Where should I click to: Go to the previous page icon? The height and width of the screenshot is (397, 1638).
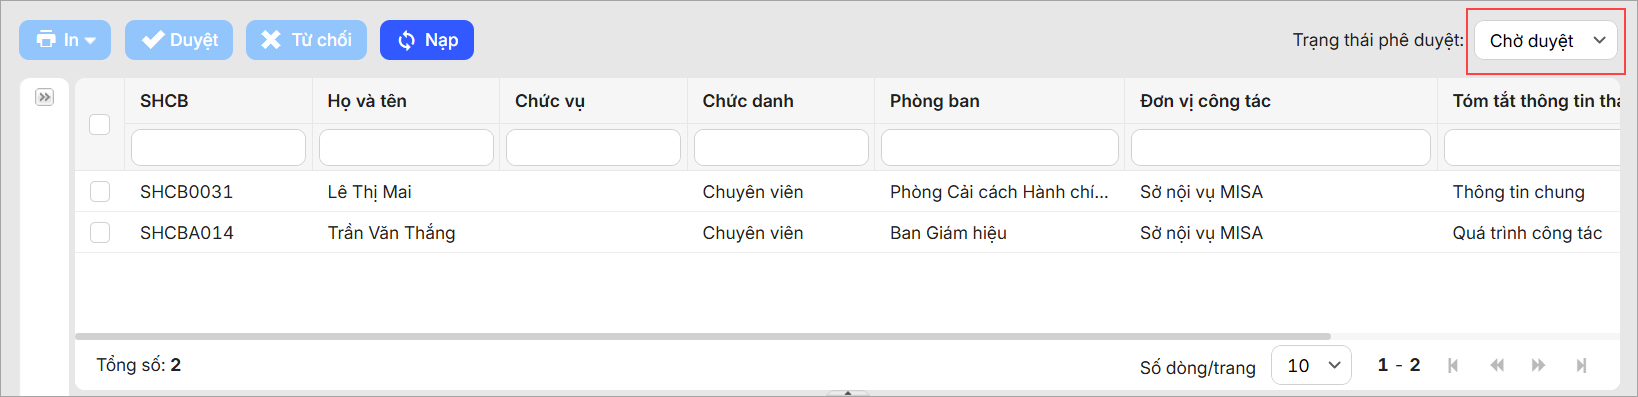1497,365
